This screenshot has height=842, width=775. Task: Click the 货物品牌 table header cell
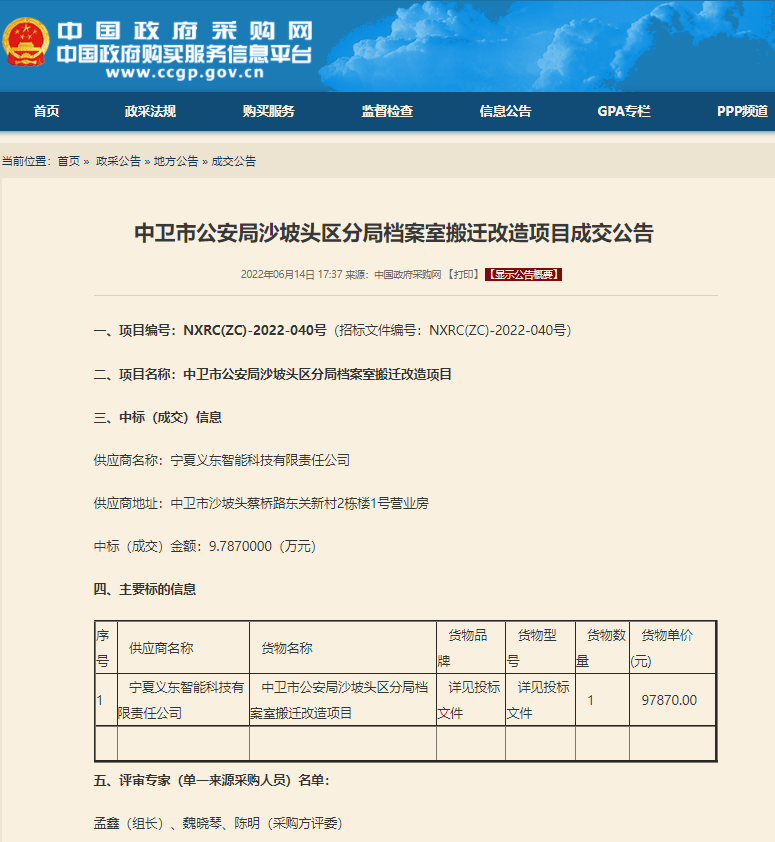coord(471,648)
